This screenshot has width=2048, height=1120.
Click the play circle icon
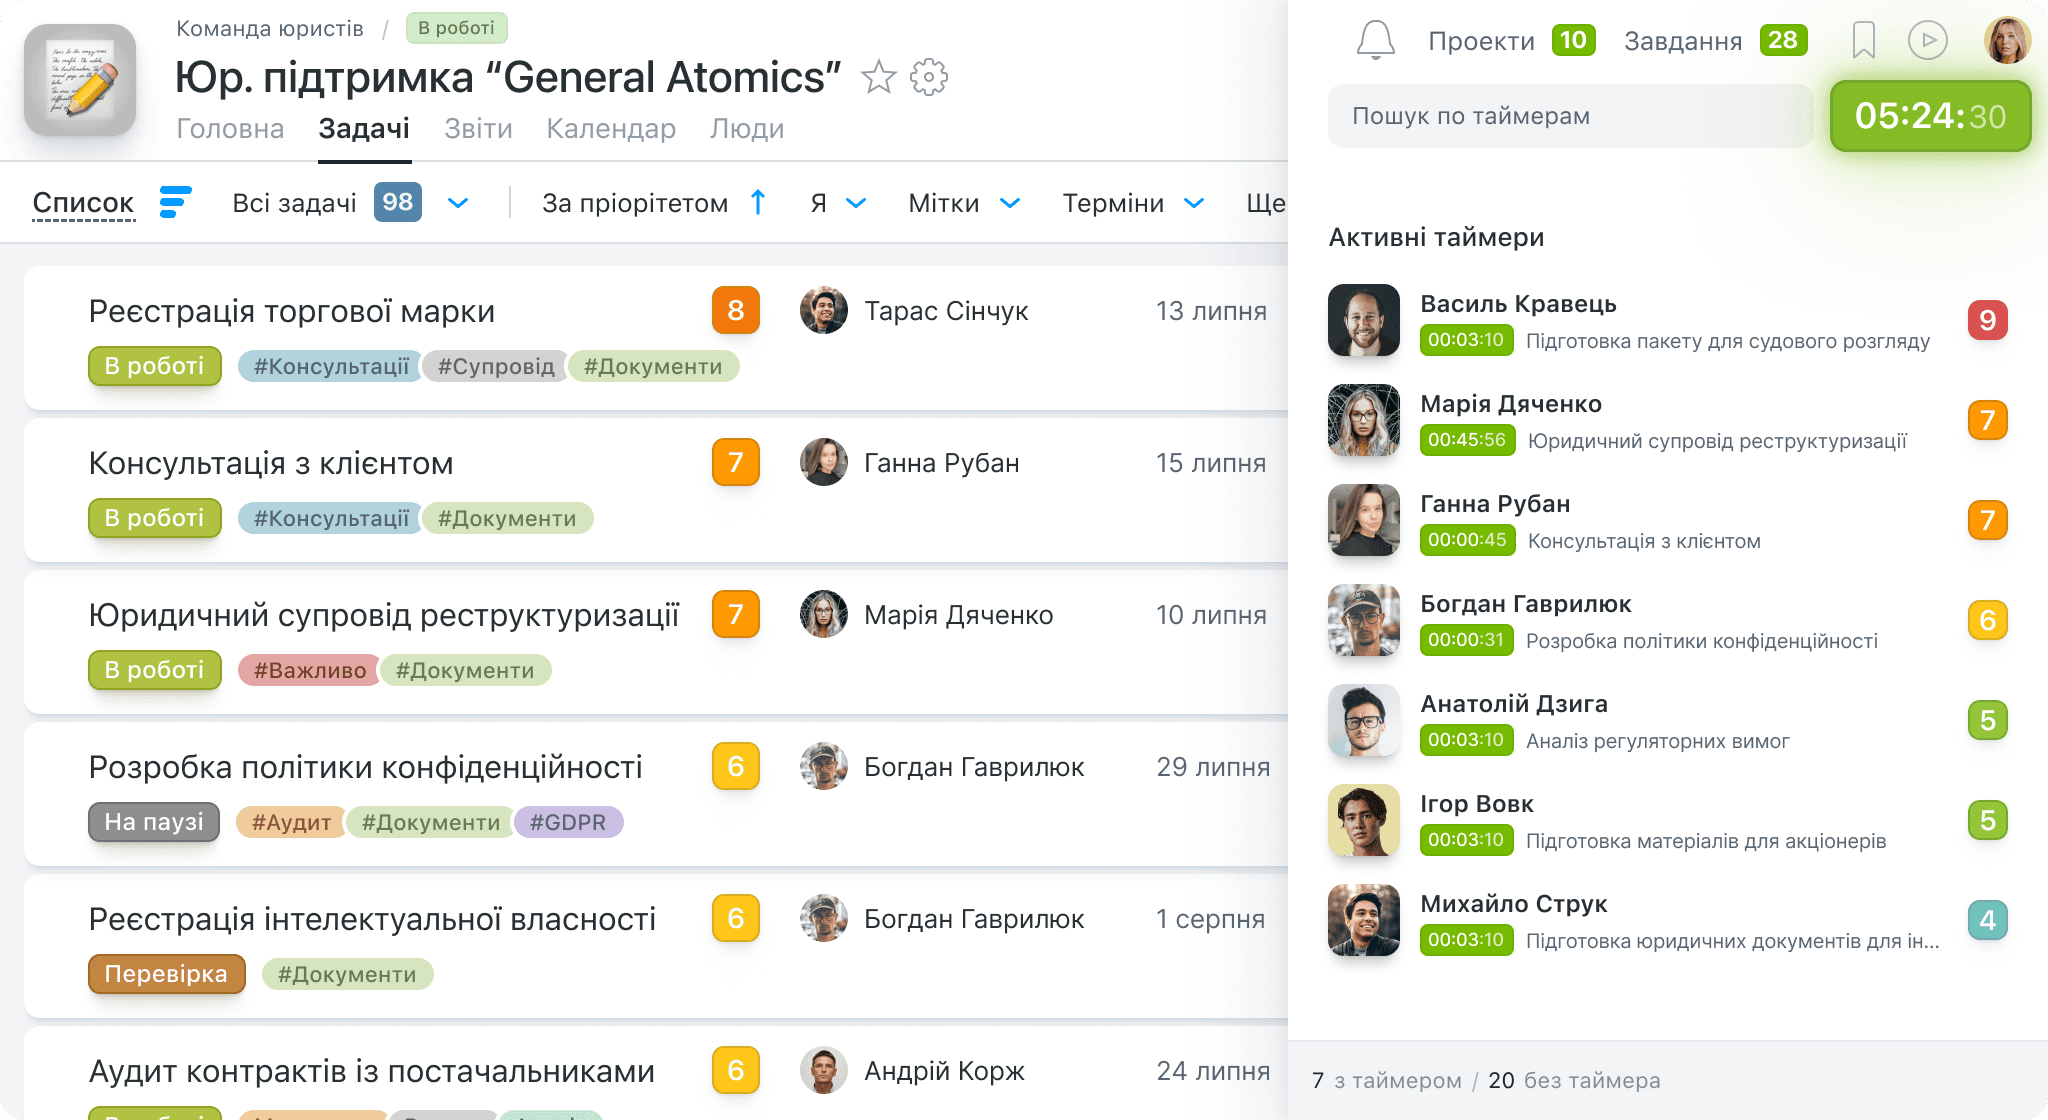(x=1927, y=41)
